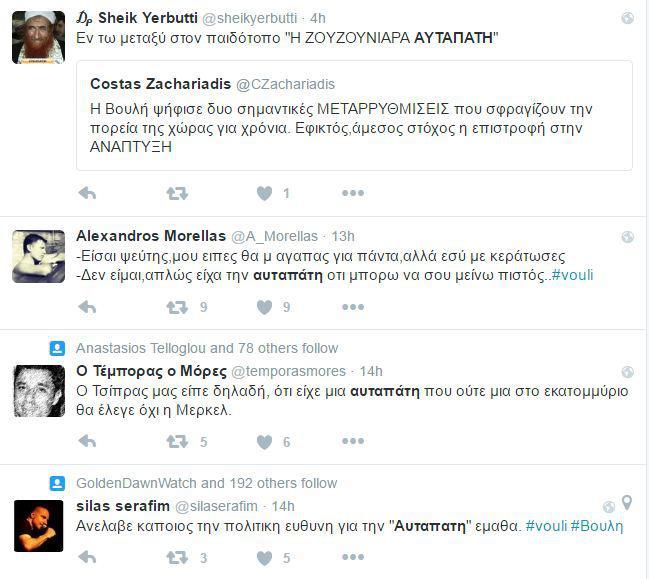Click location pin on silas serafim's tweet

pos(627,503)
